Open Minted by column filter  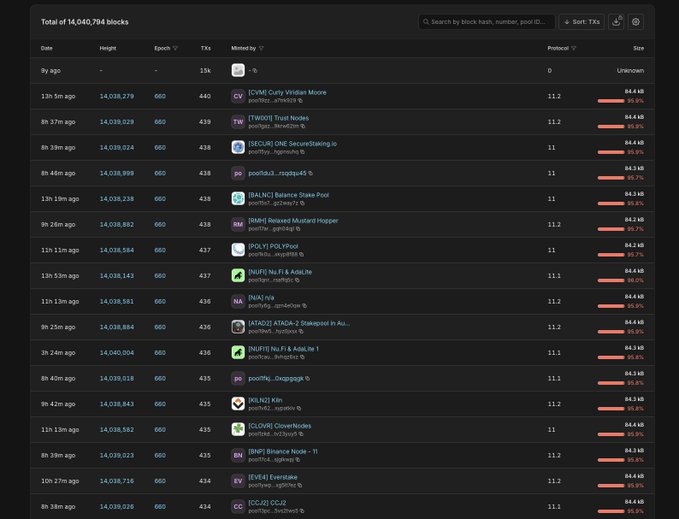click(261, 48)
